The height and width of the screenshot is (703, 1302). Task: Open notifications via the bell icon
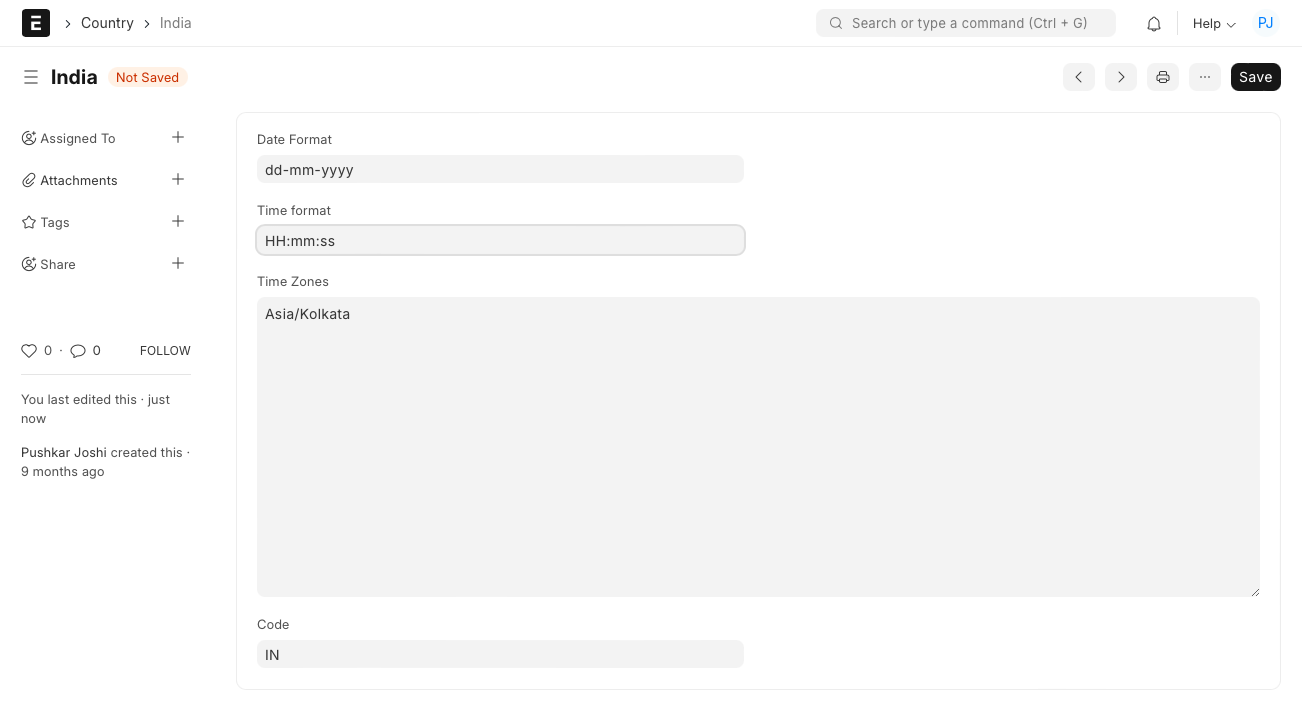point(1153,23)
